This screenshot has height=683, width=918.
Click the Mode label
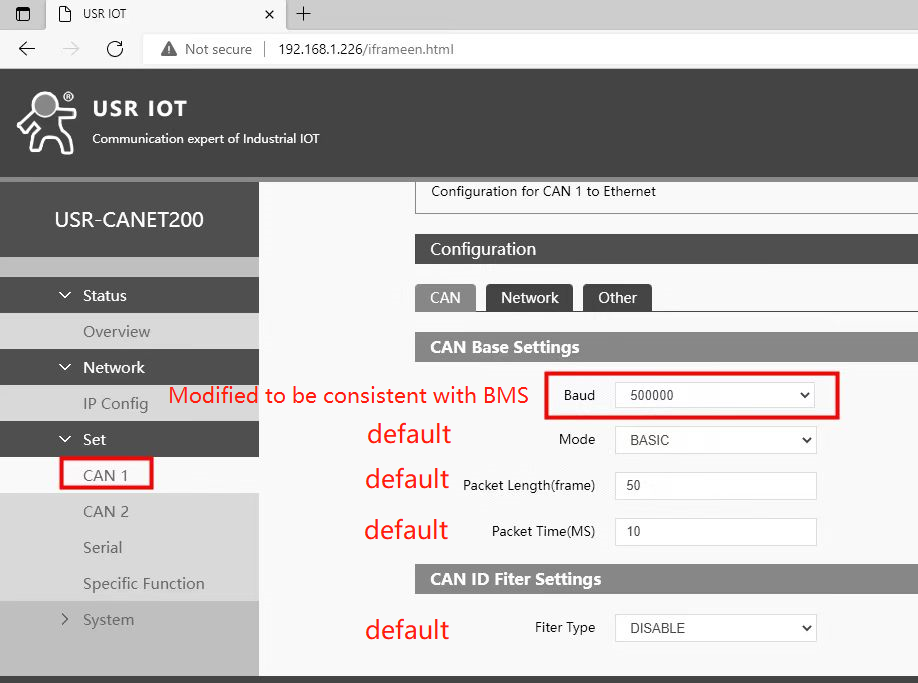click(577, 439)
